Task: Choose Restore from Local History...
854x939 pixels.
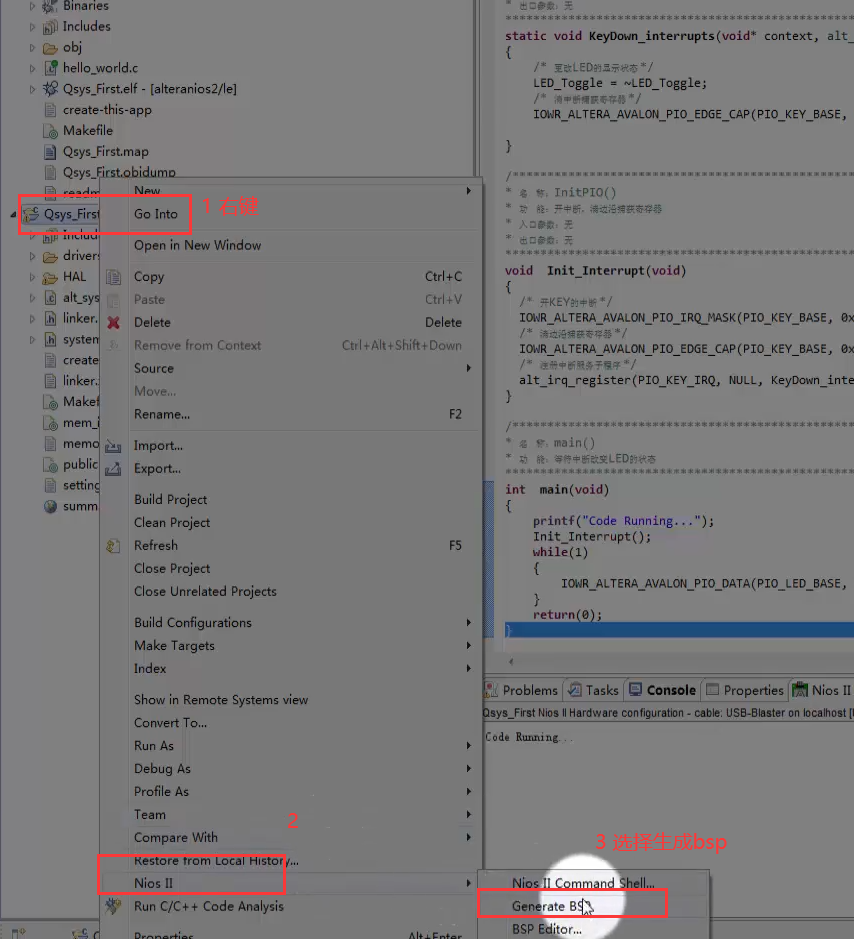Action: pos(216,861)
